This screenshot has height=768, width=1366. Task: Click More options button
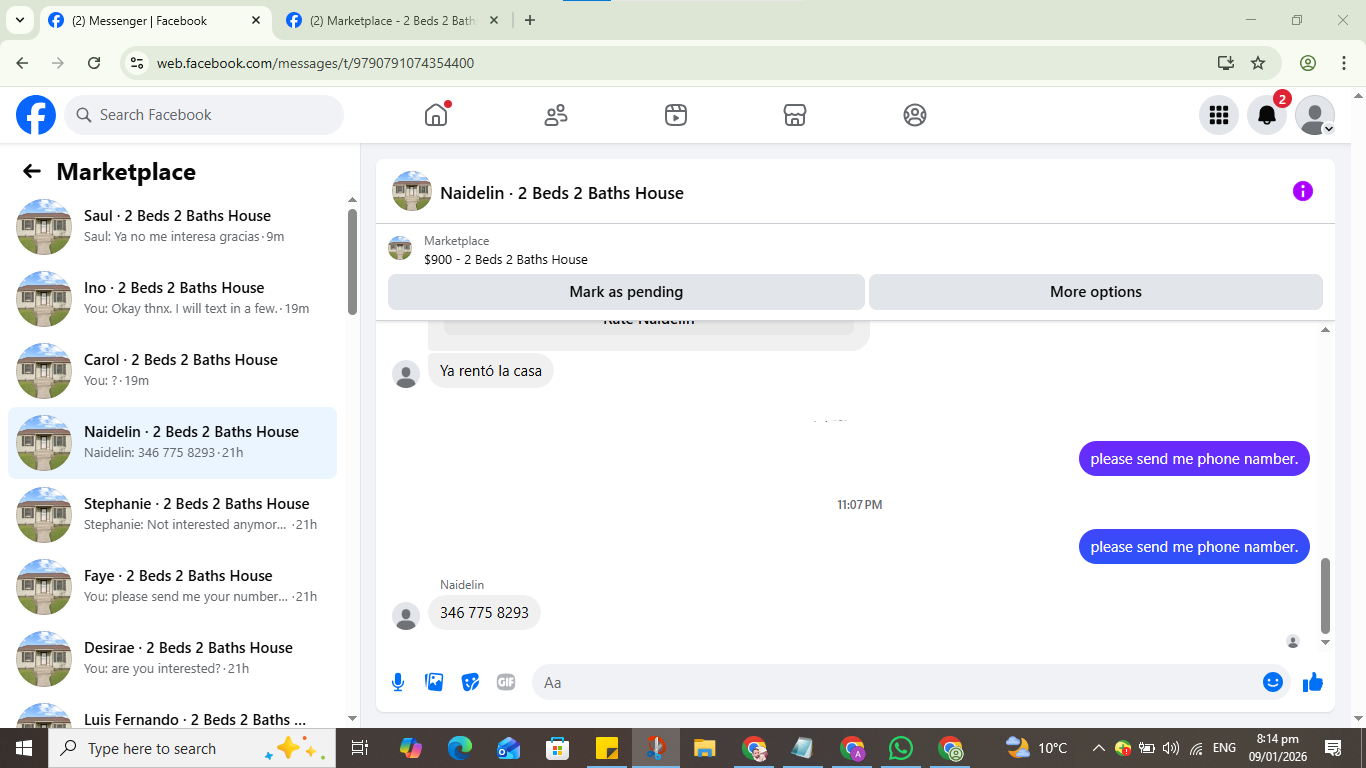coord(1096,292)
